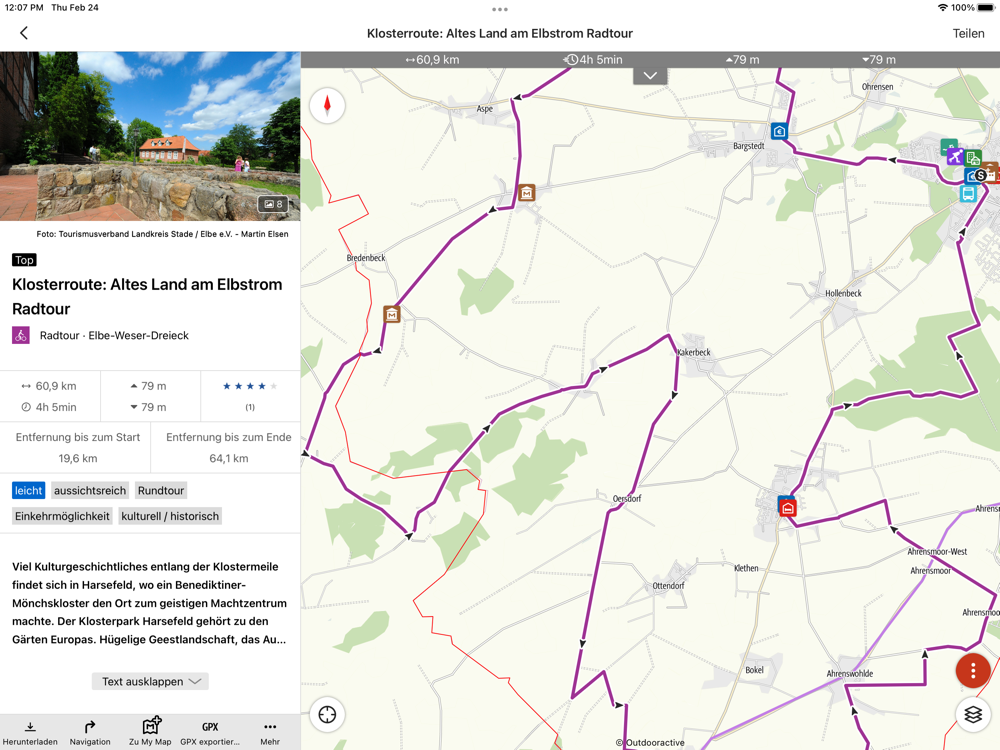Go back using the top-left arrow

pos(24,33)
